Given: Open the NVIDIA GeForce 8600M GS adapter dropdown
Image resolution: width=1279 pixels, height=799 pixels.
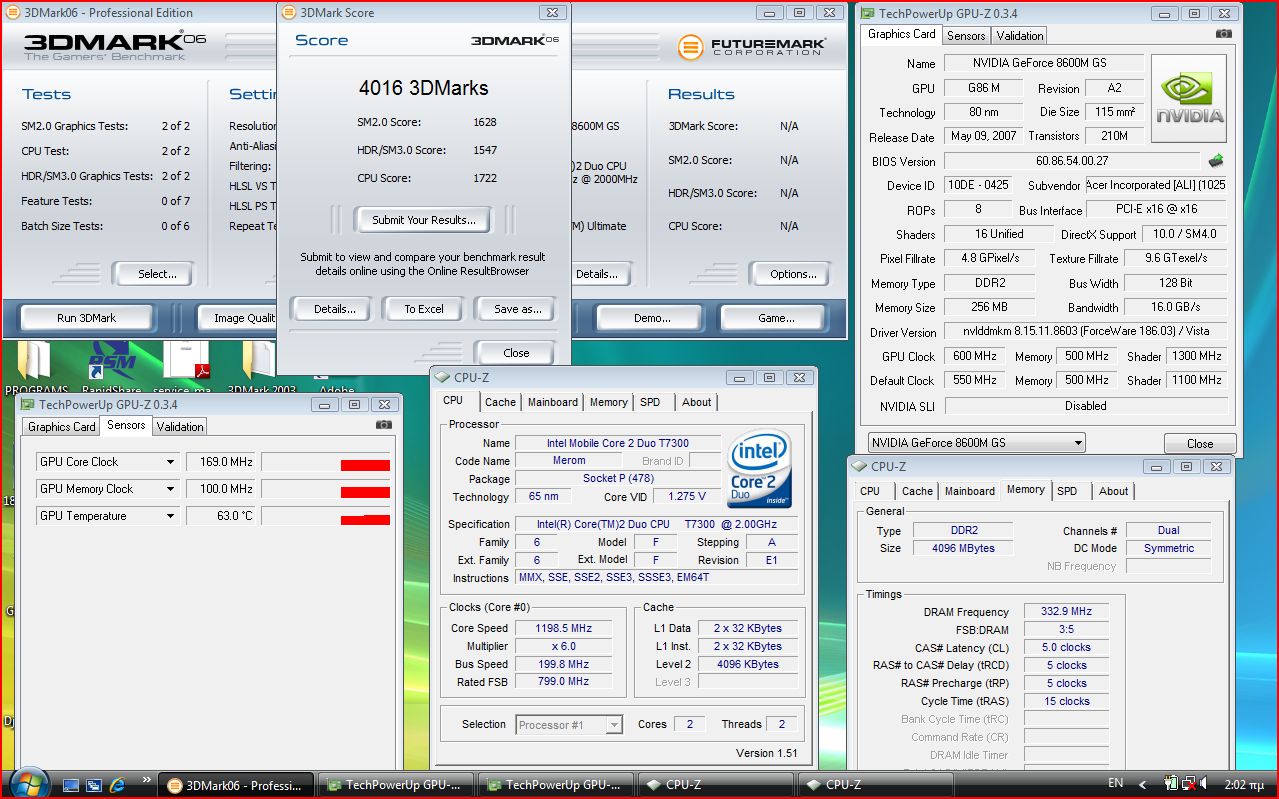Looking at the screenshot, I should (x=1077, y=443).
